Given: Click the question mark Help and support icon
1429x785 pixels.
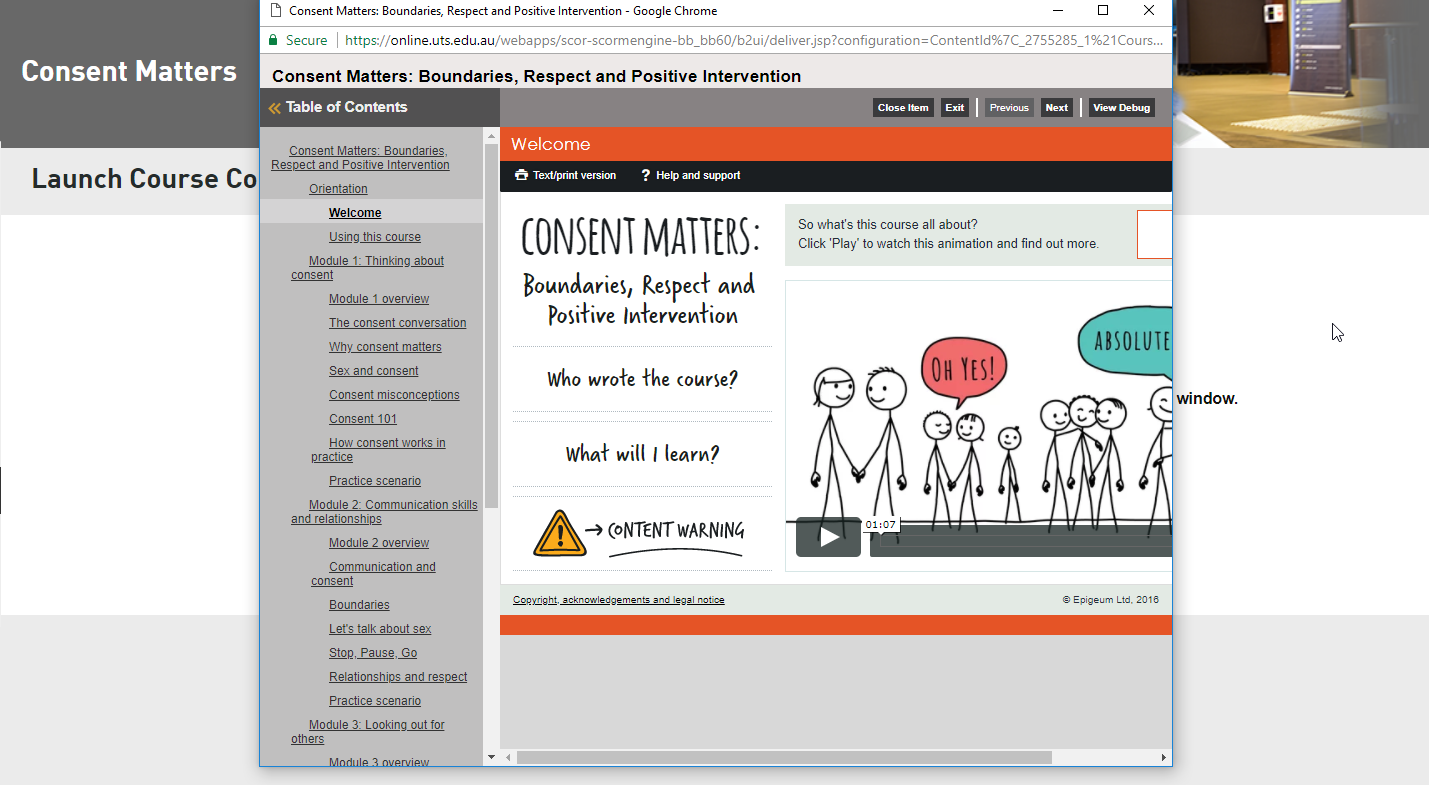Looking at the screenshot, I should (x=646, y=175).
